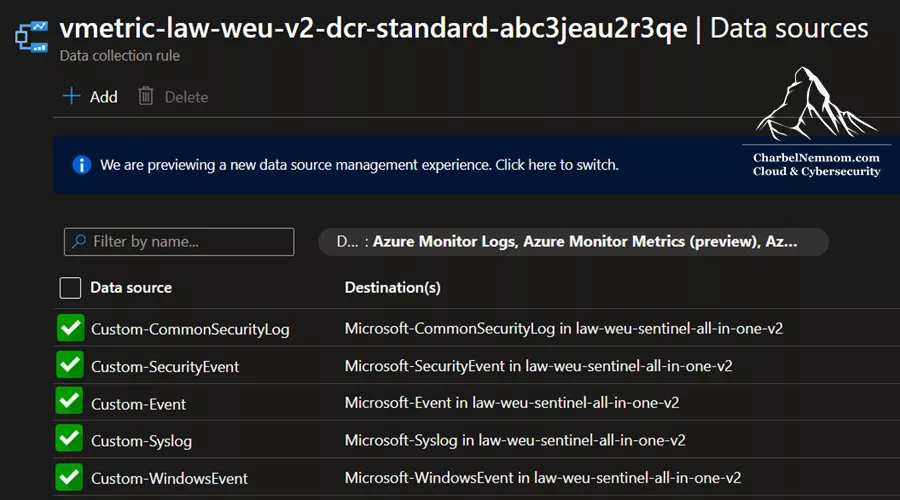900x500 pixels.
Task: Uncheck the Custom-WindowsEvent row checkbox
Action: pyautogui.click(x=69, y=476)
